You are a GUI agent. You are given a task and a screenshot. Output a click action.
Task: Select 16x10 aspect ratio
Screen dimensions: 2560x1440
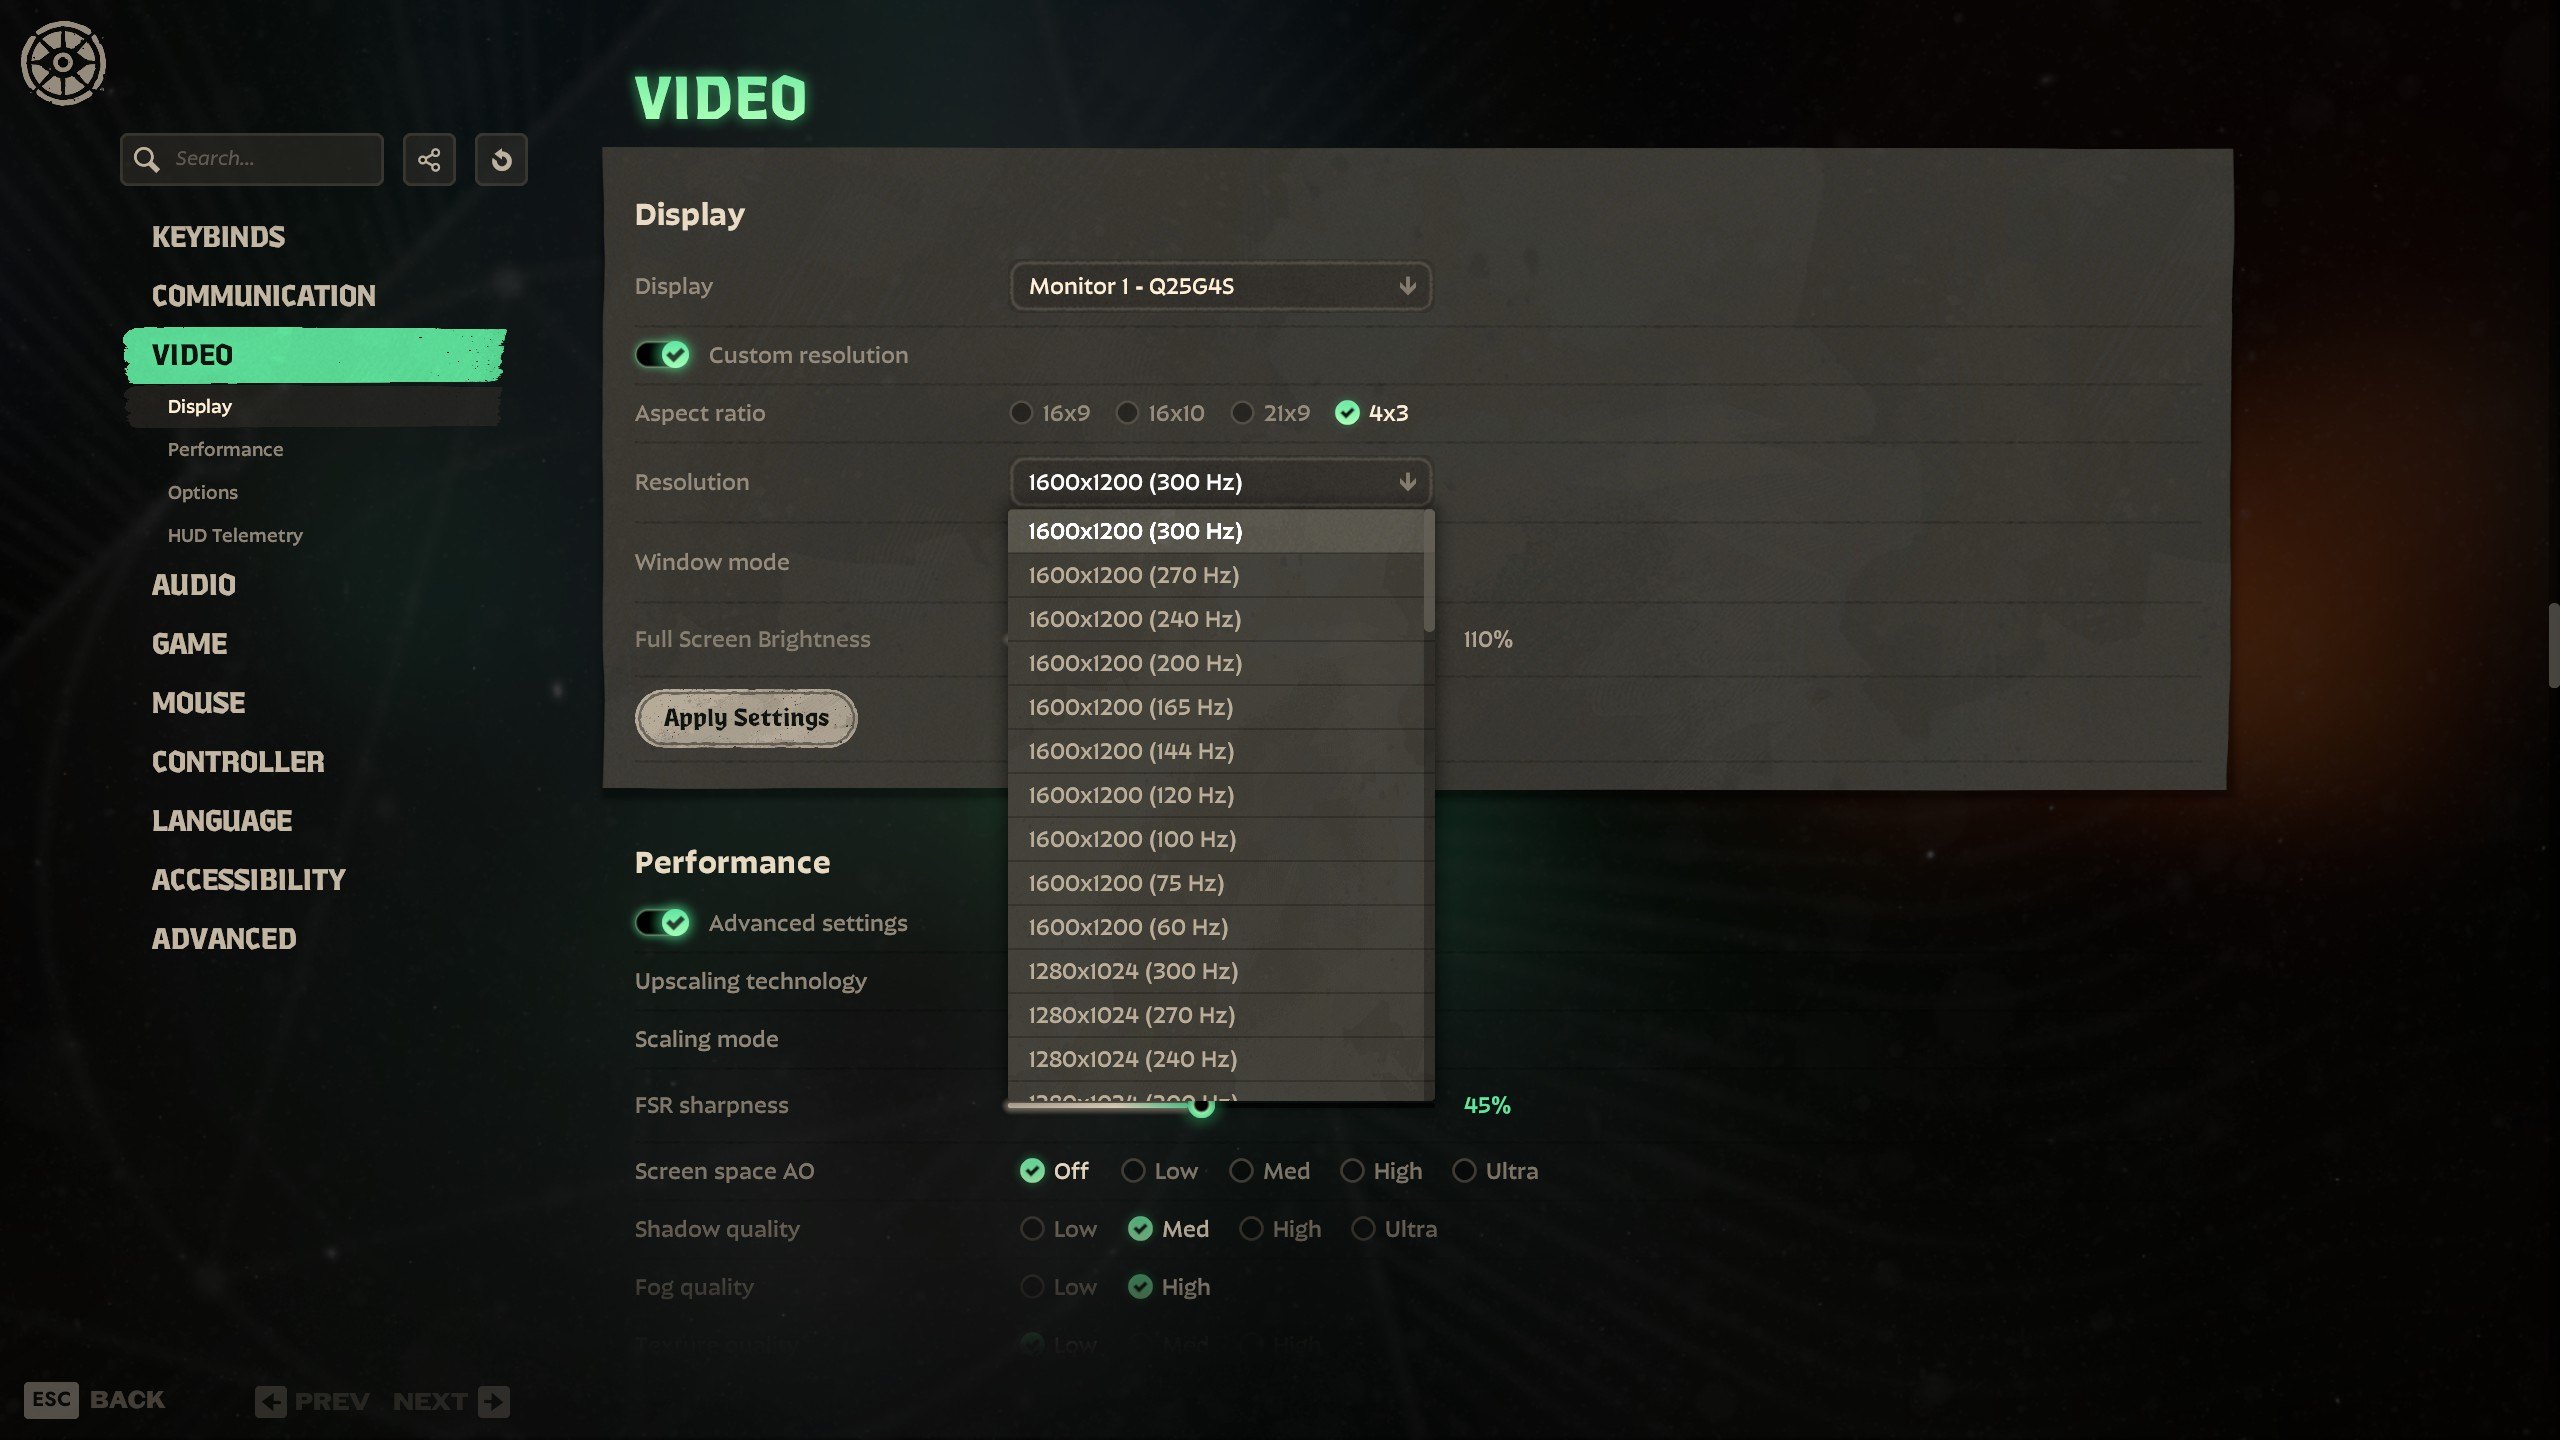click(1160, 413)
